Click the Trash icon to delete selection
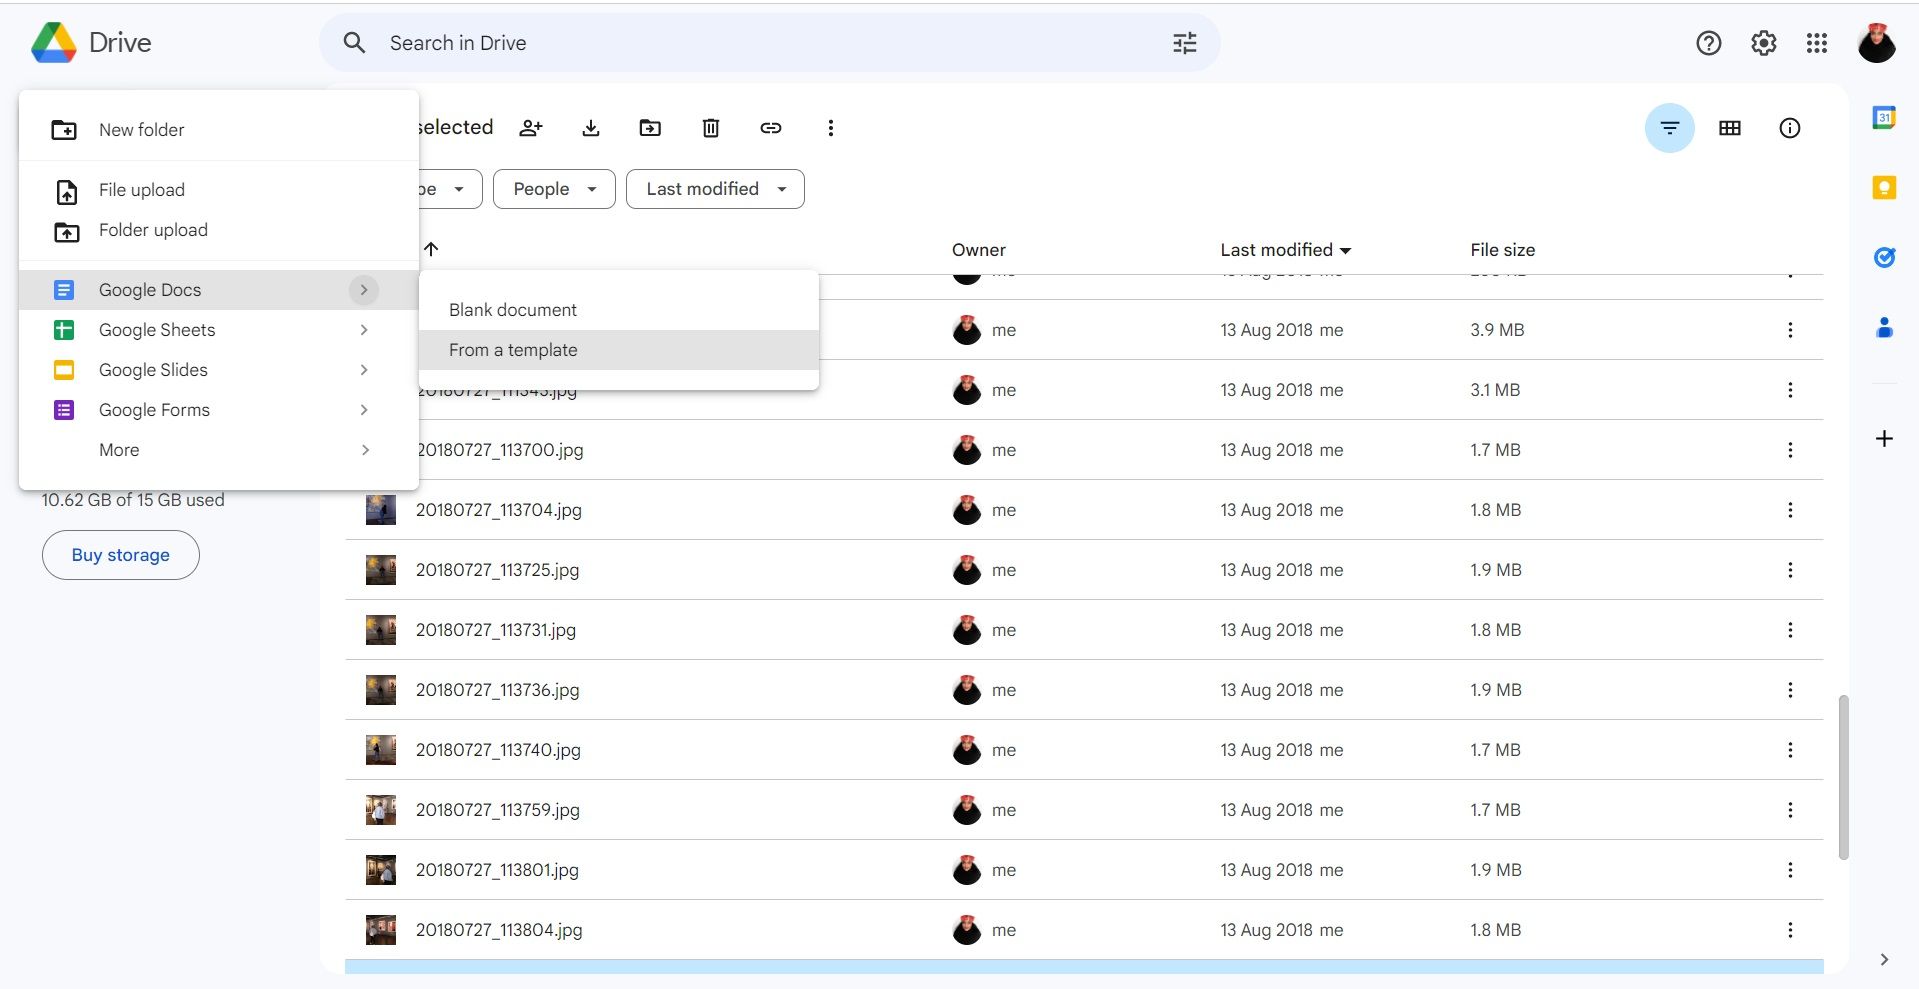 pos(710,128)
